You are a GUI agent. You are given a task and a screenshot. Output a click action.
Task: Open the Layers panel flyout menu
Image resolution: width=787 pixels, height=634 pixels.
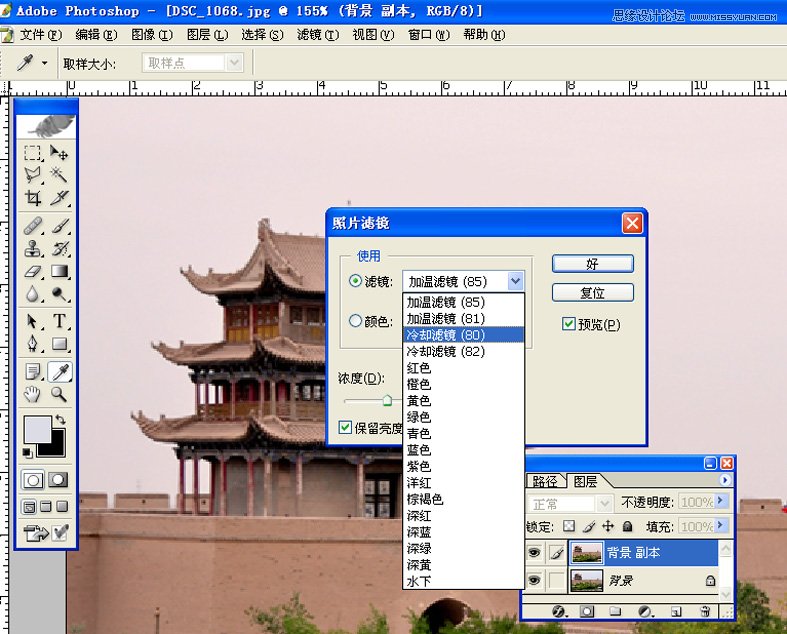724,480
